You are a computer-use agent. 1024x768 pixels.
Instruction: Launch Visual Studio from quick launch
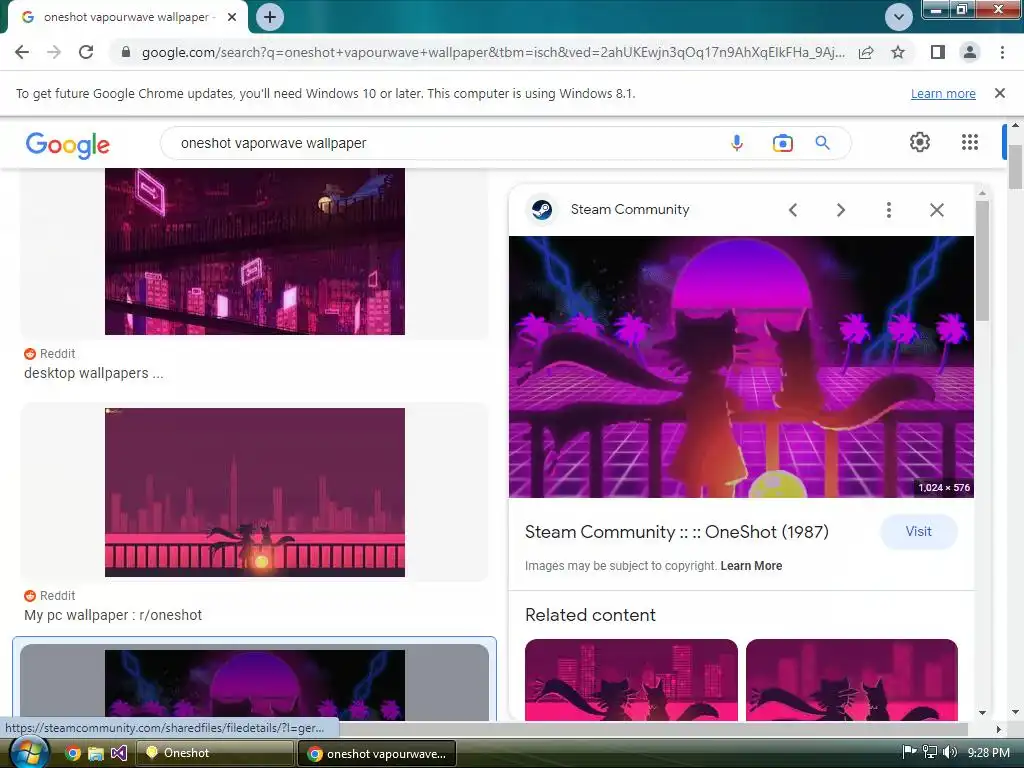(x=119, y=753)
